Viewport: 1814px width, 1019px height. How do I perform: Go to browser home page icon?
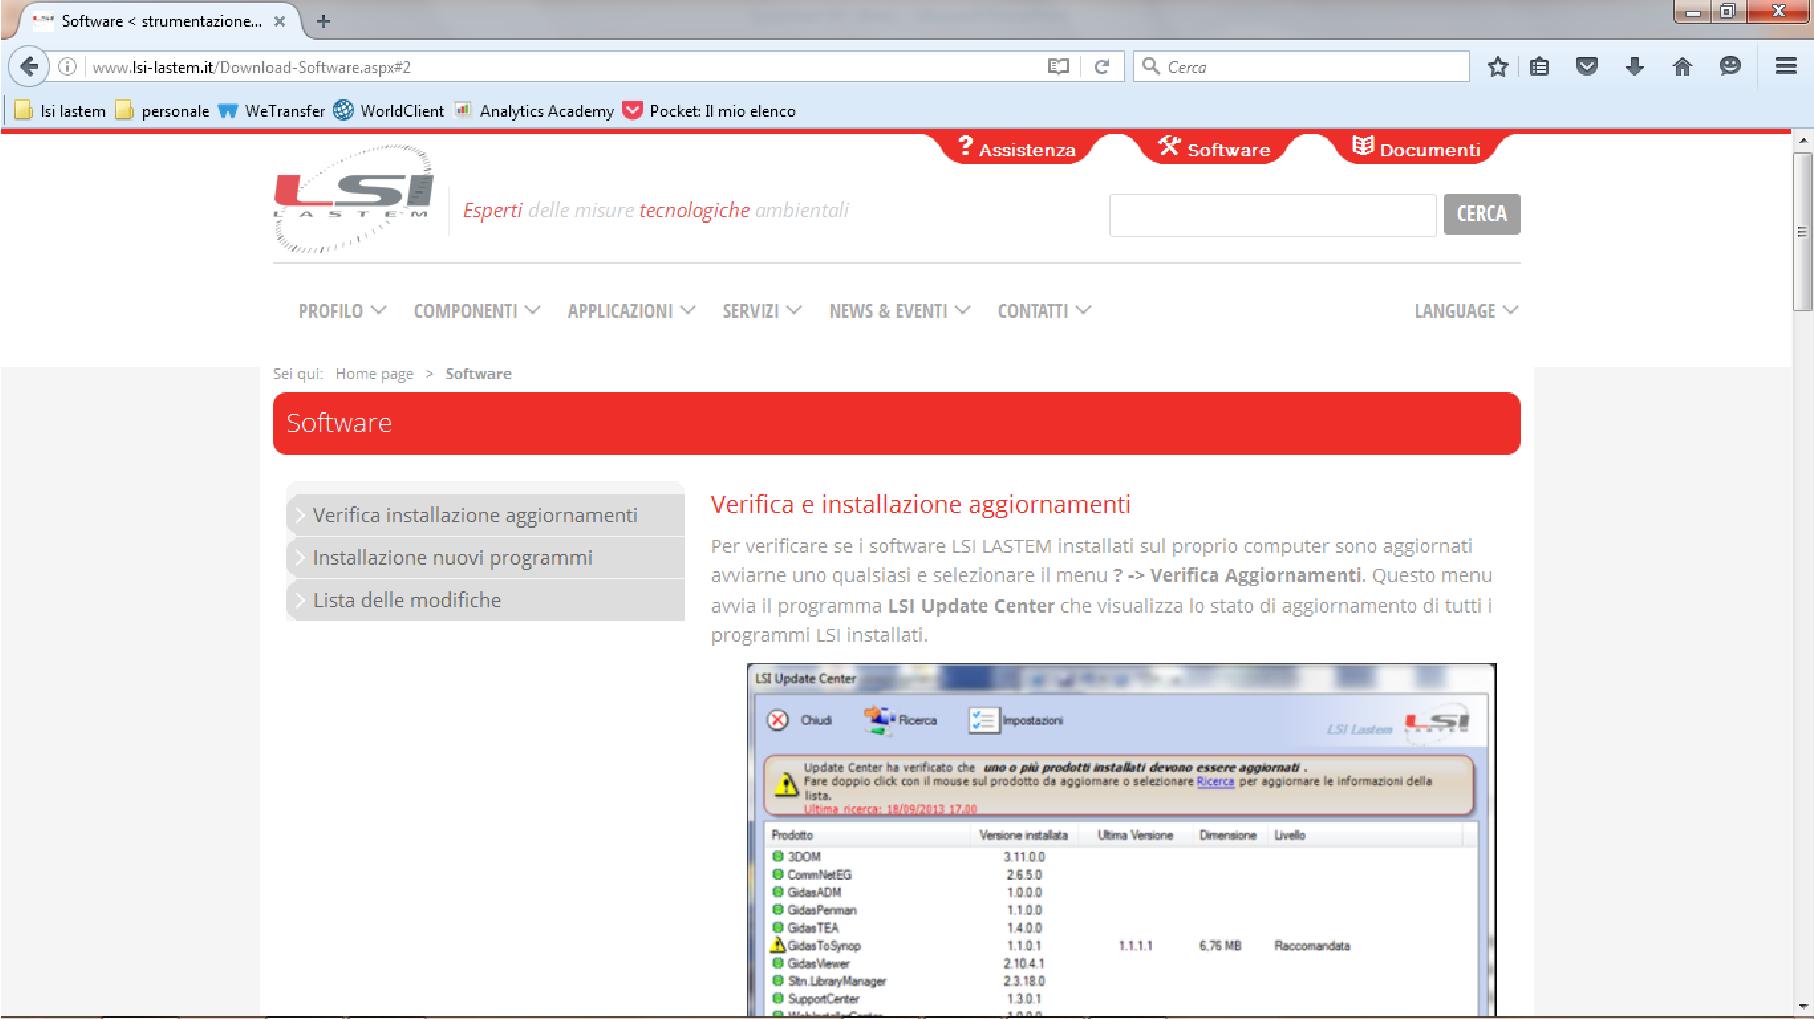(x=1682, y=67)
